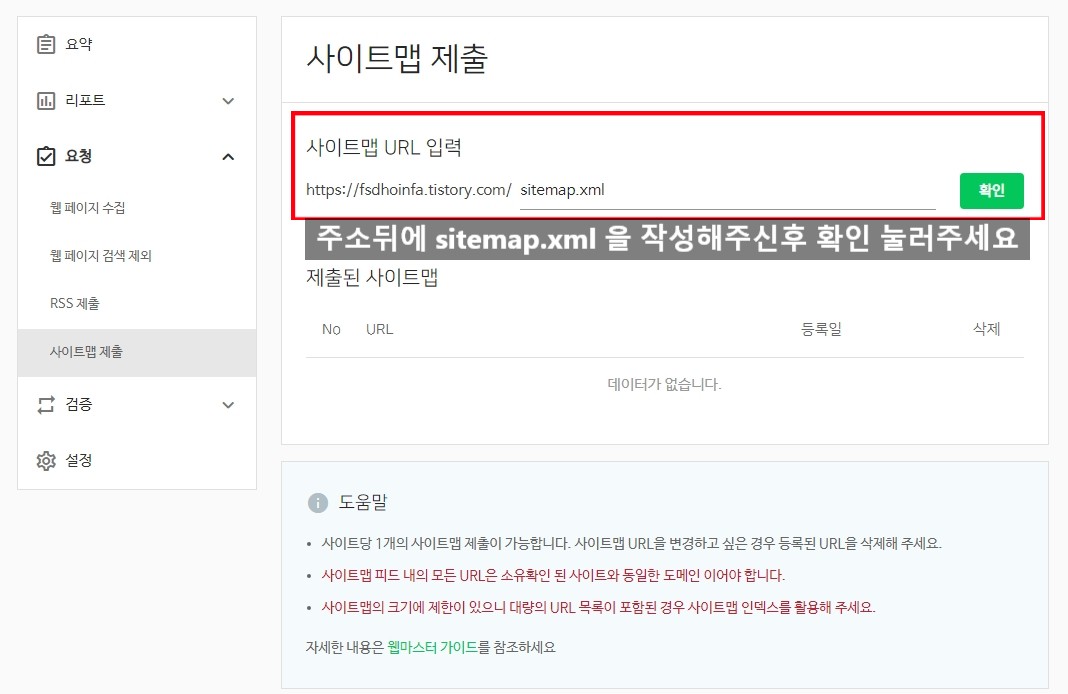Click the 삭제 column header
The height and width of the screenshot is (694, 1068).
[x=986, y=330]
